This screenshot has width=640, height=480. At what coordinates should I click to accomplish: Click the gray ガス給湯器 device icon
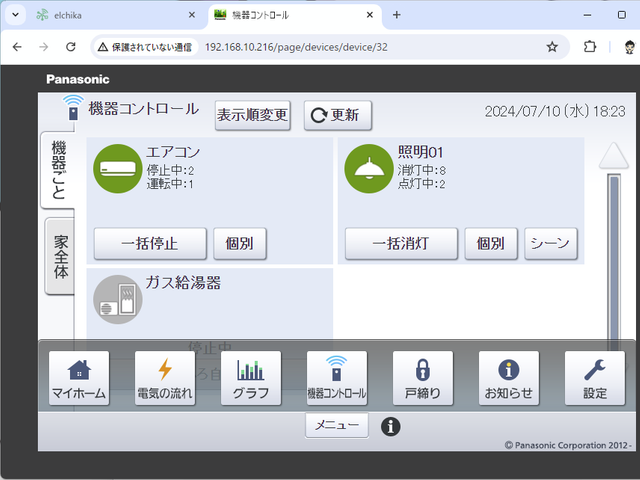(118, 300)
